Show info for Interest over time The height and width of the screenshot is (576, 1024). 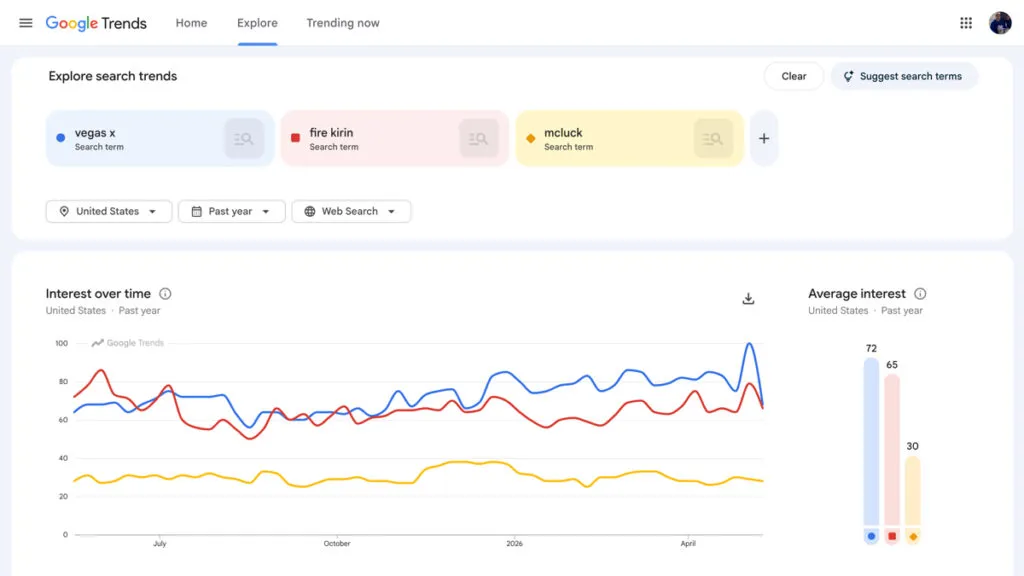tap(165, 294)
